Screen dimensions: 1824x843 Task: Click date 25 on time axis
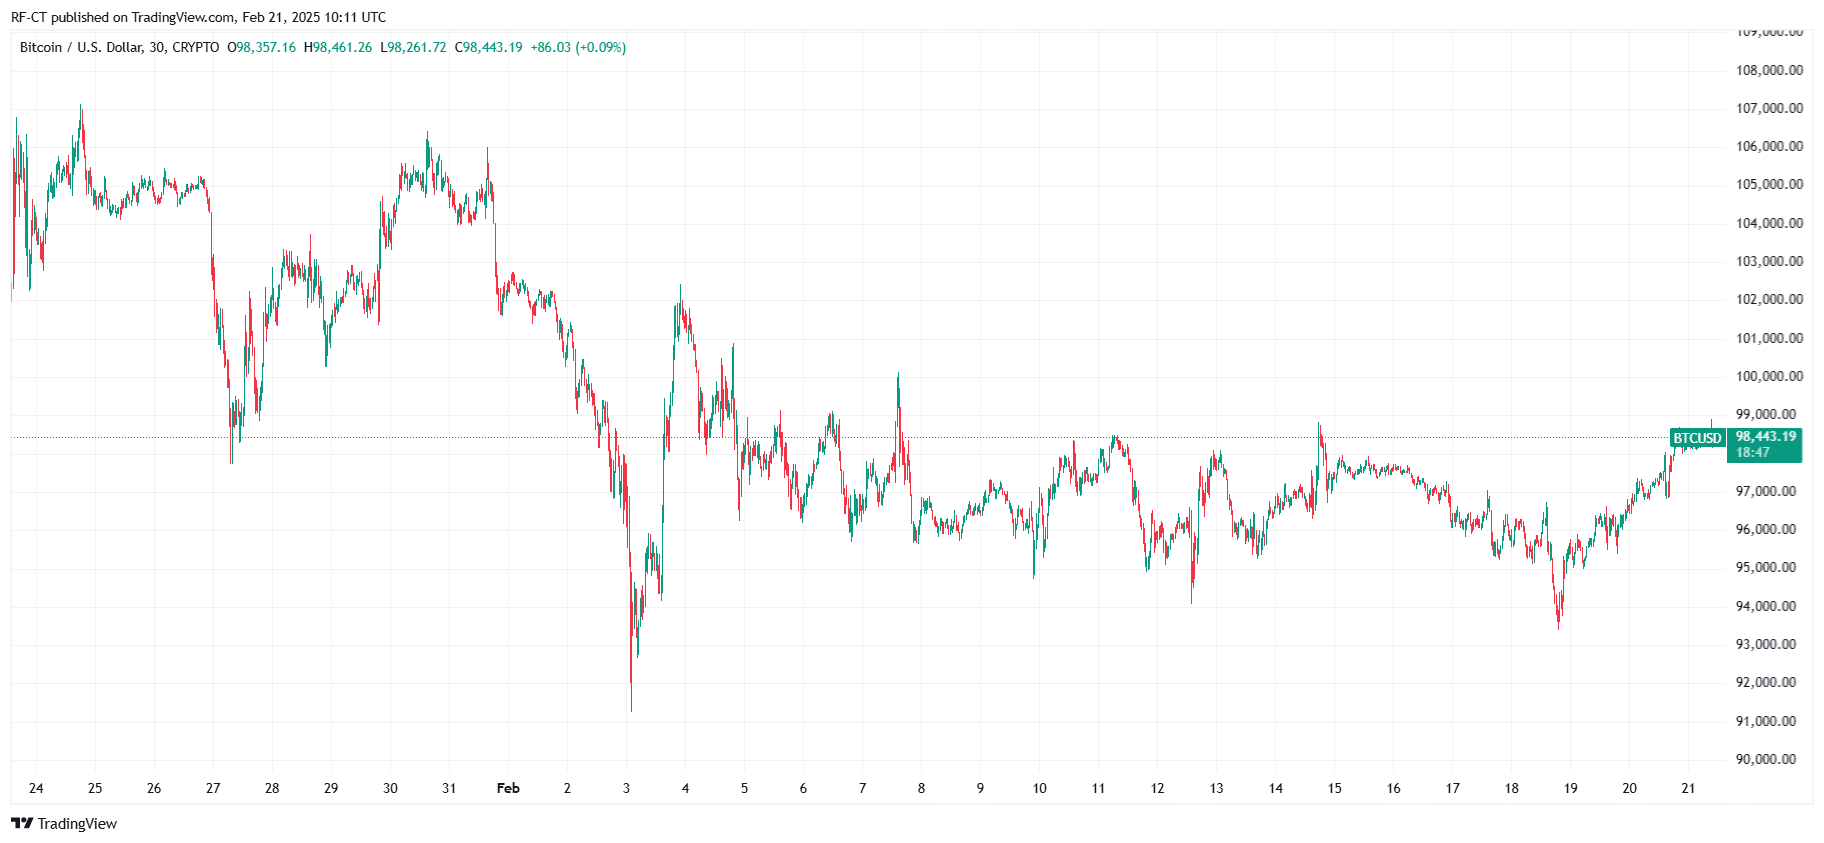tap(95, 788)
